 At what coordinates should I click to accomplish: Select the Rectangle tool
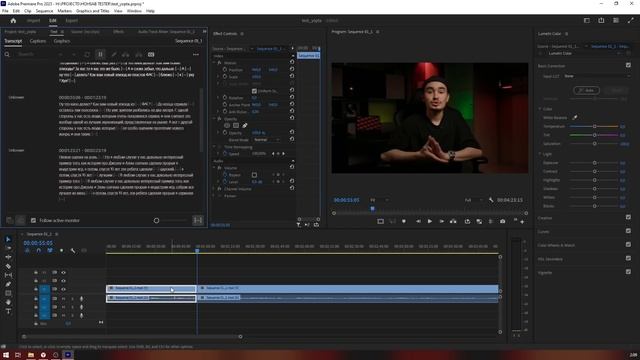point(8,293)
